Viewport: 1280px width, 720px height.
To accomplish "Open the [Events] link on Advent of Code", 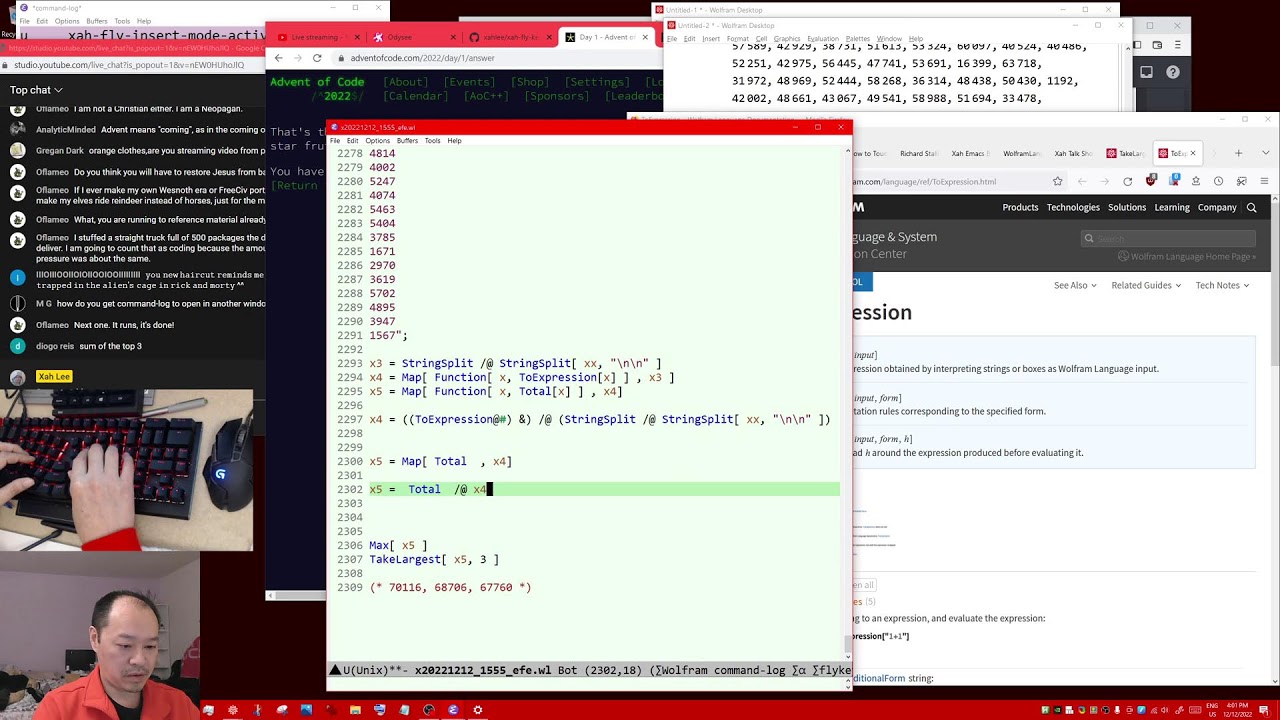I will click(469, 82).
